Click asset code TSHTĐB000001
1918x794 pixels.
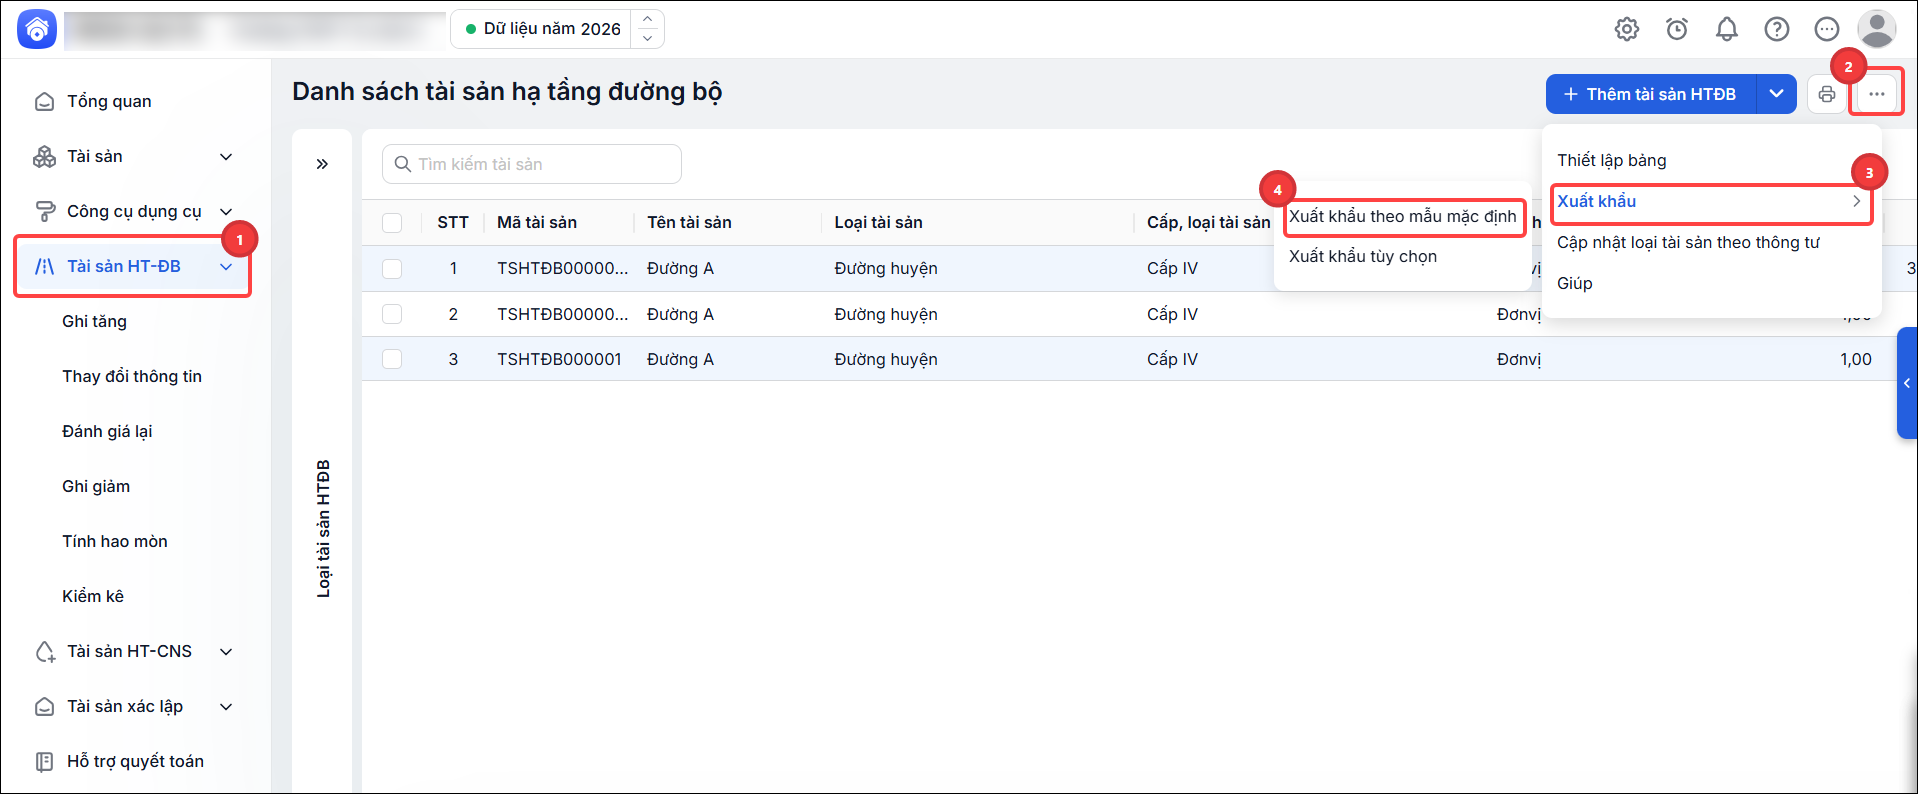(x=559, y=359)
